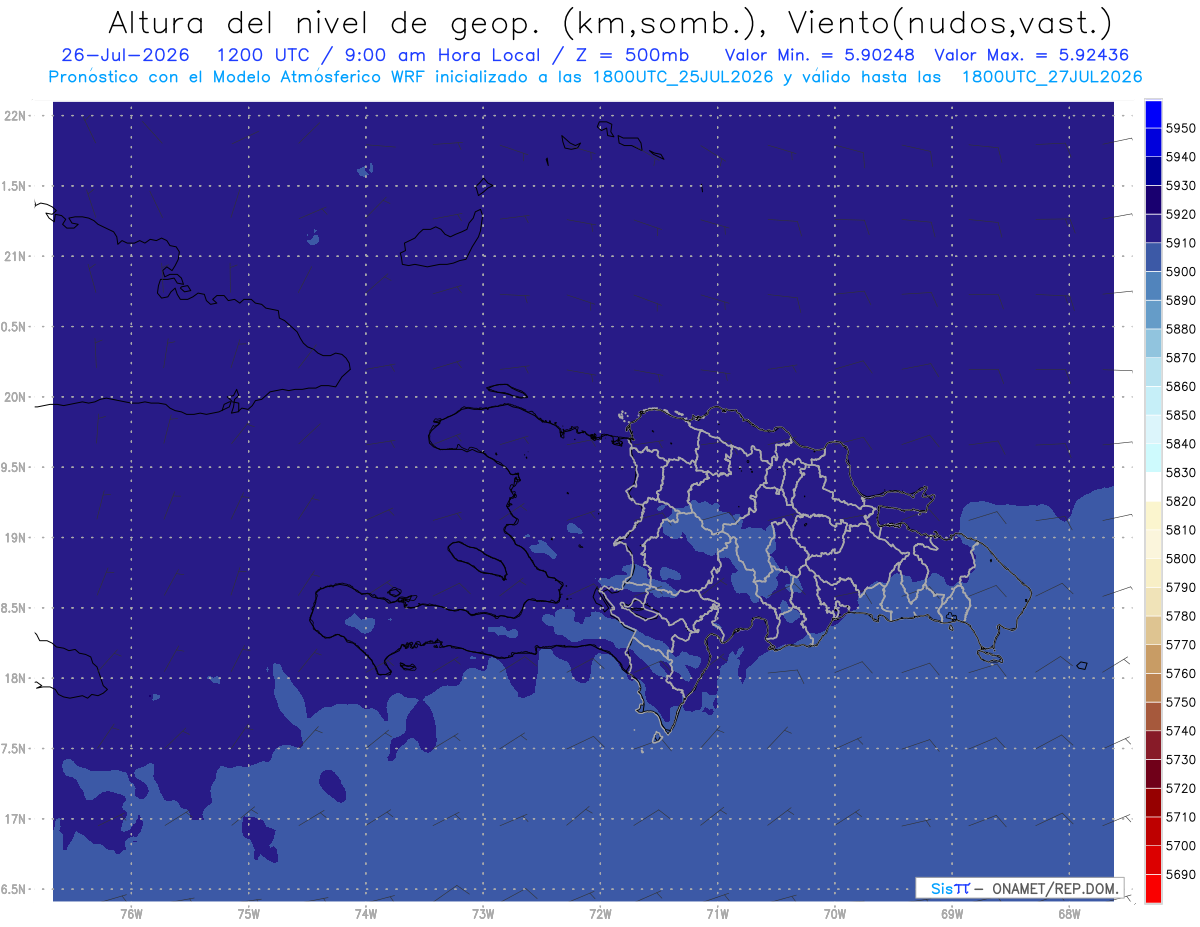Screen dimensions: 1200x927
Task: Click the "5800" color scale value
Action: pos(1181,559)
